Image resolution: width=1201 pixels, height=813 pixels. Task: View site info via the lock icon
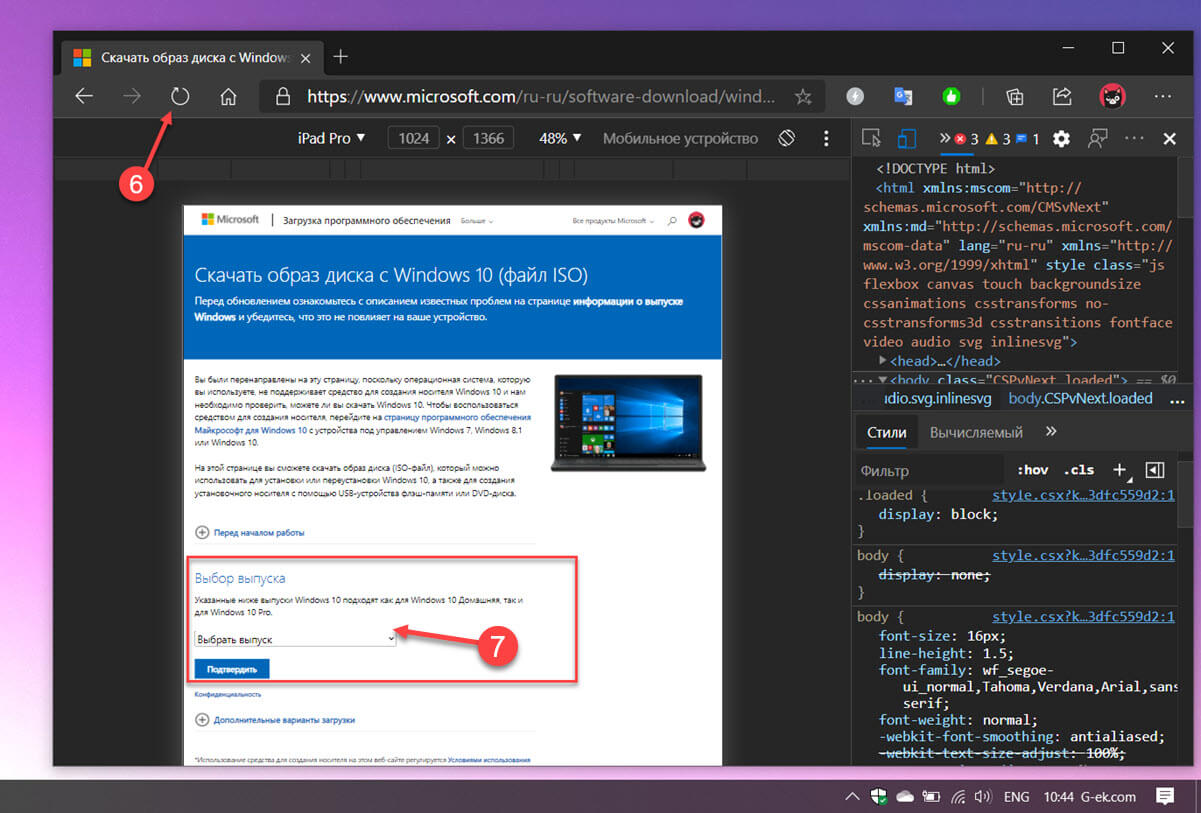pyautogui.click(x=283, y=97)
